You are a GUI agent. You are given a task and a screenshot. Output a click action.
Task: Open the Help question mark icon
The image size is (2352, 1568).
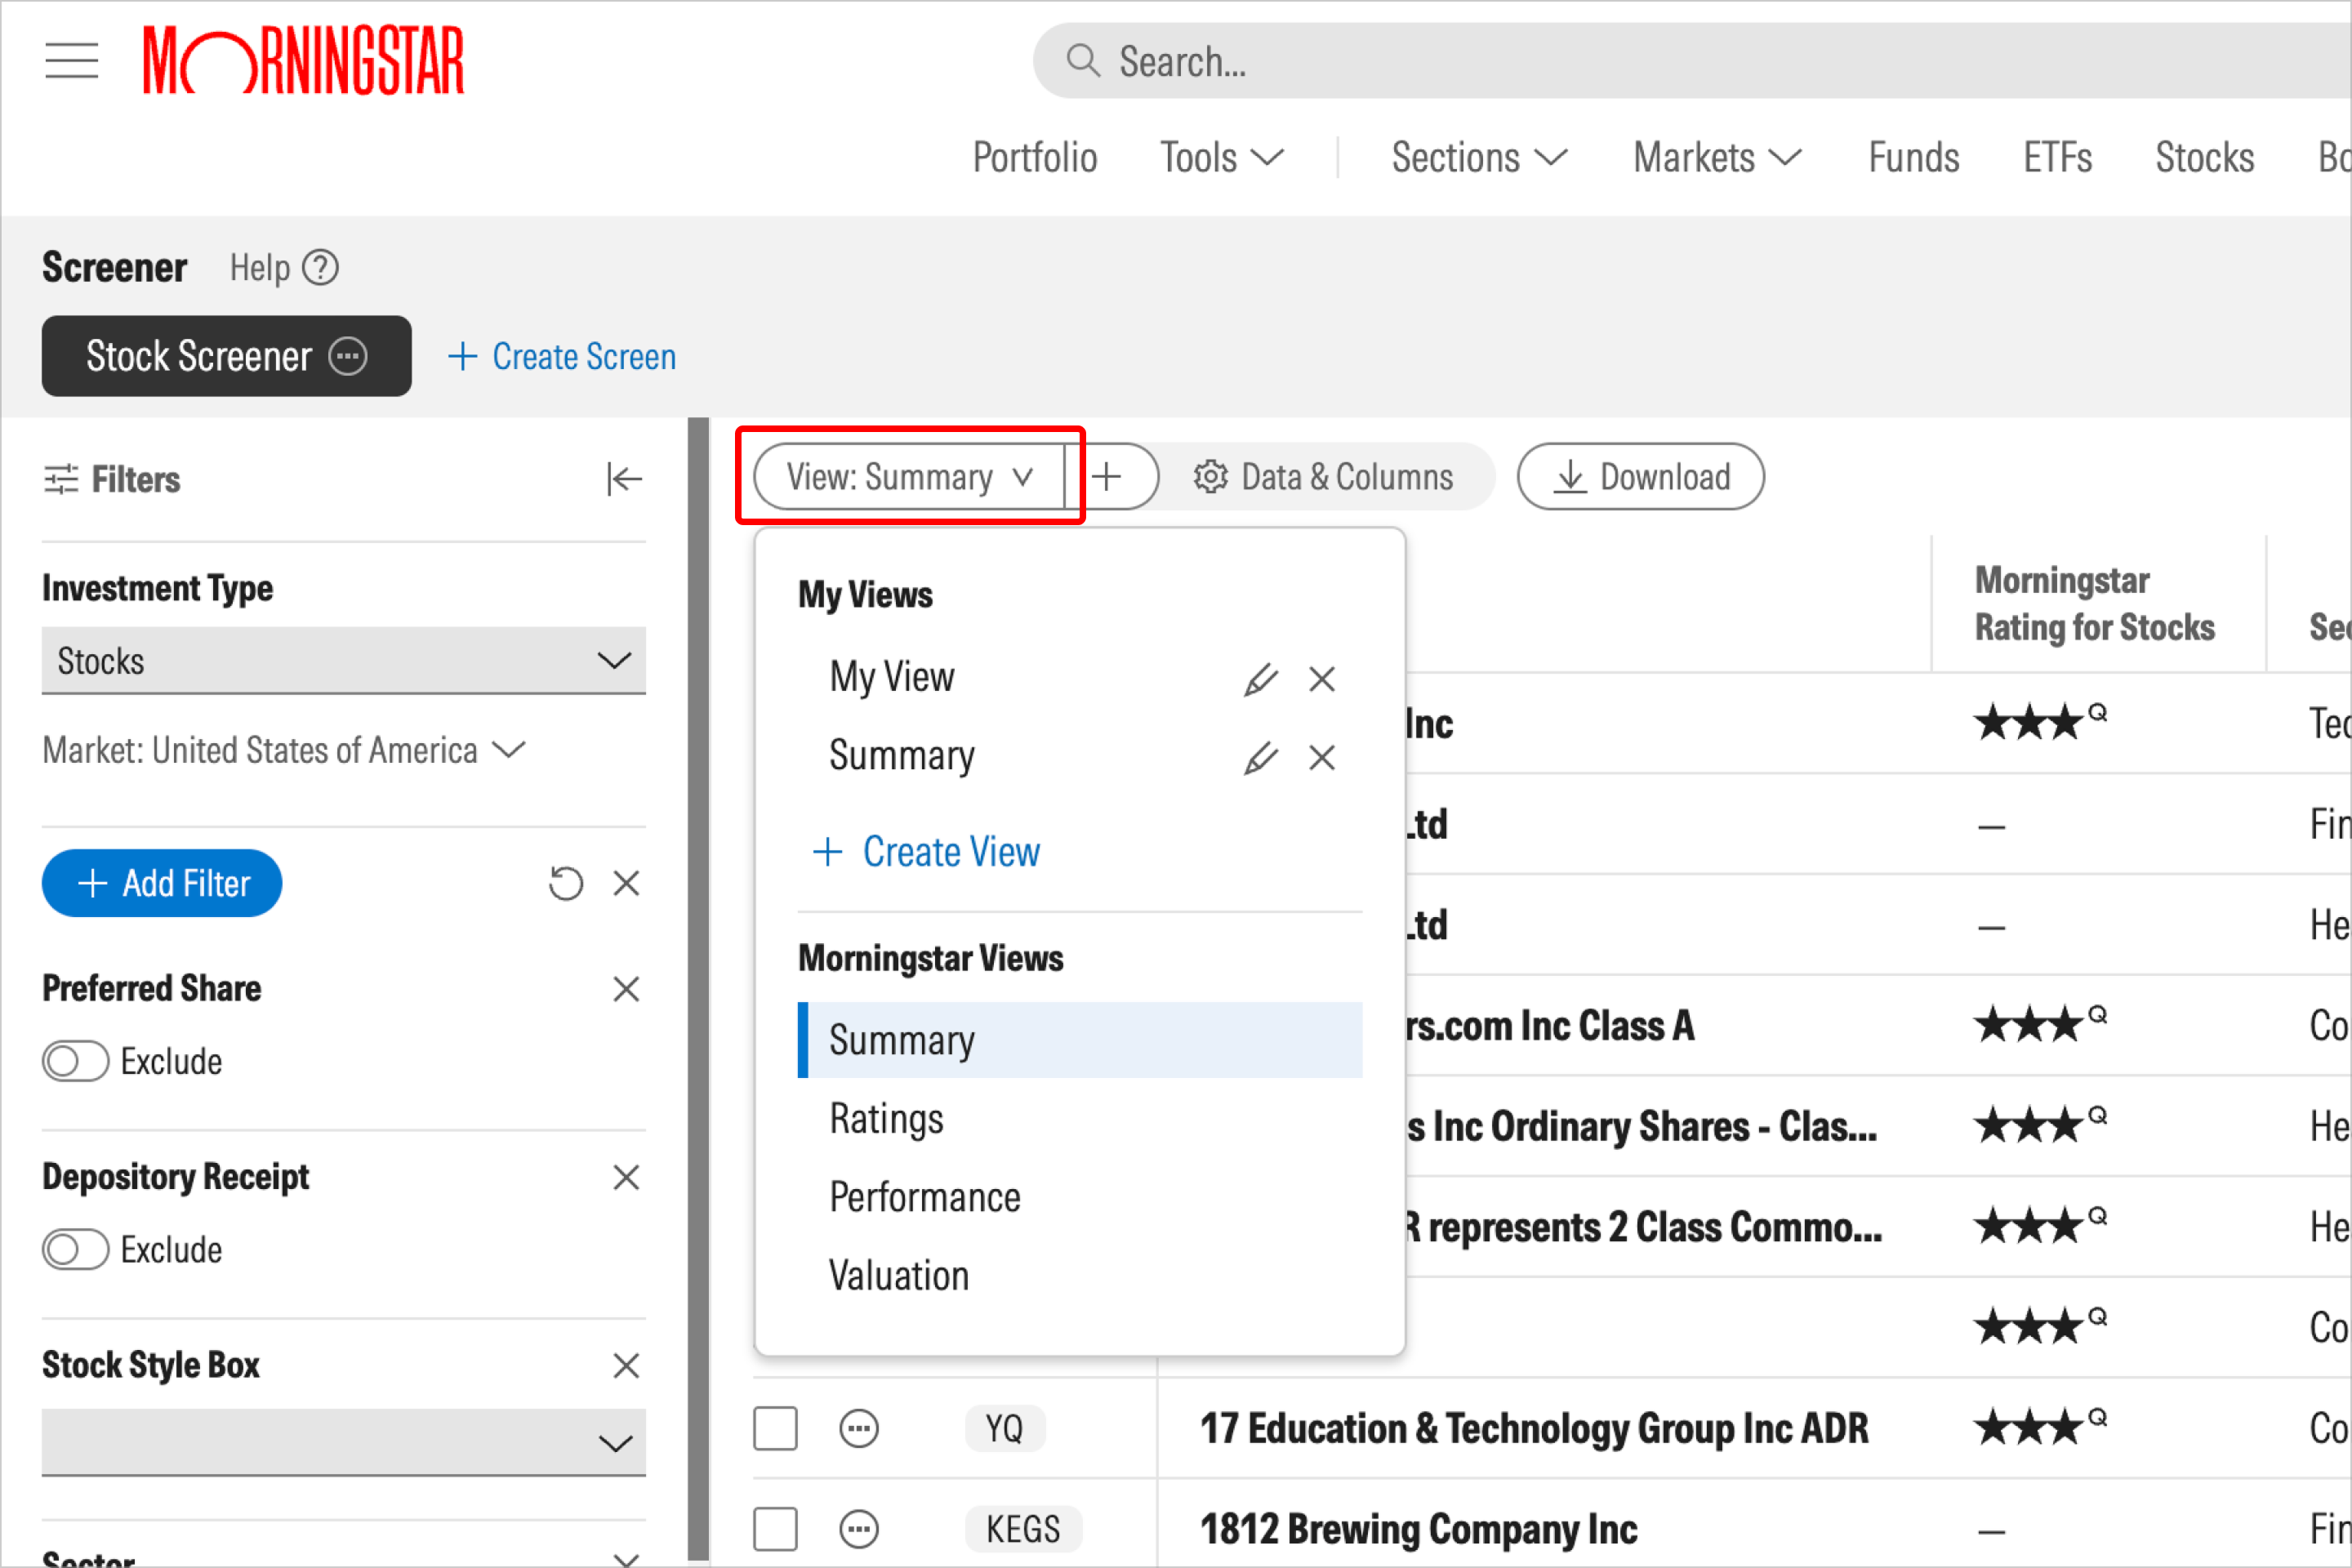(x=320, y=268)
